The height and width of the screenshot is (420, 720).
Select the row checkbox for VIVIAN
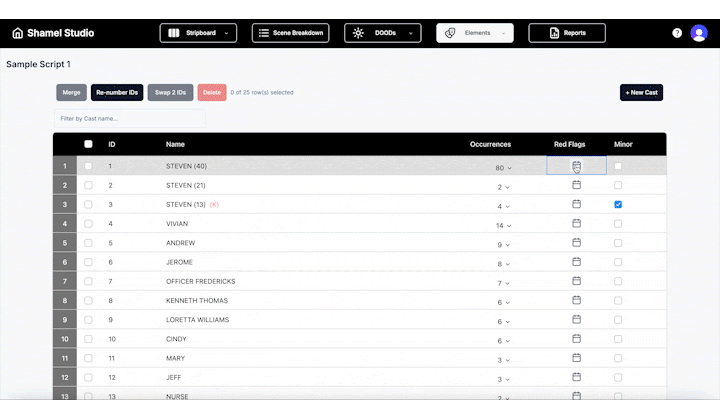88,224
